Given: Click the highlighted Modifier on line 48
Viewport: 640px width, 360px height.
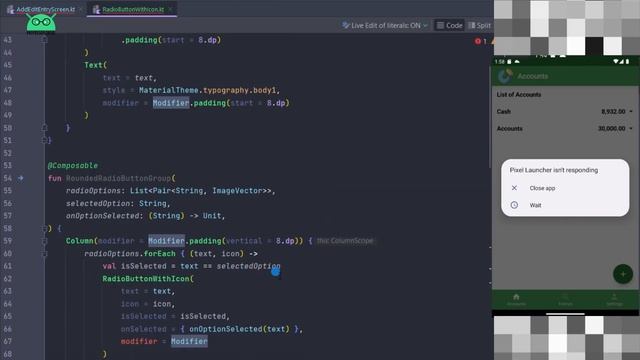Looking at the screenshot, I should click(171, 103).
